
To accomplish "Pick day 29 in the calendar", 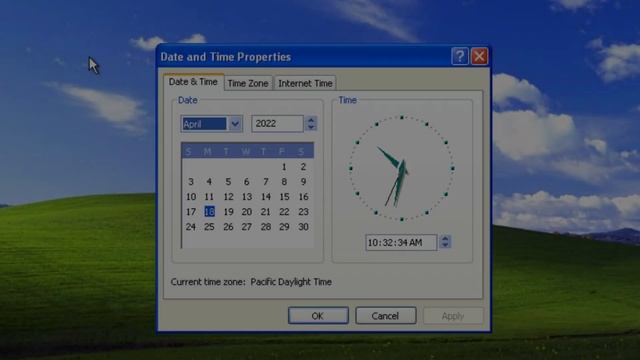I will click(284, 227).
